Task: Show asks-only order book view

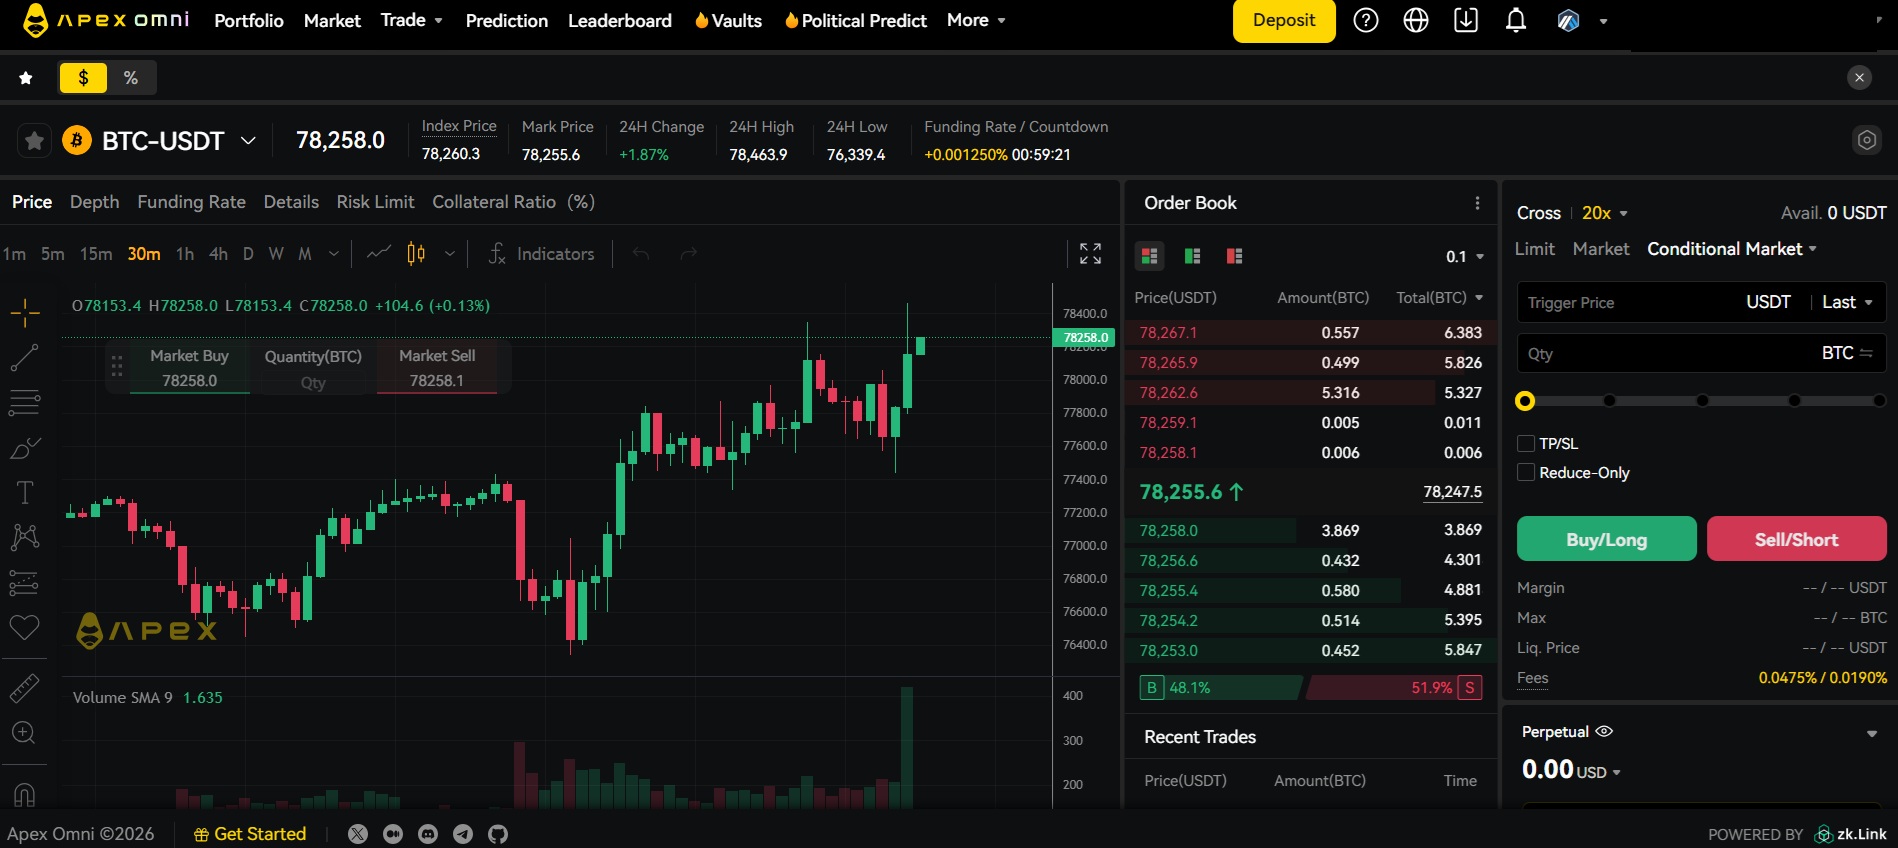Action: 1234,256
